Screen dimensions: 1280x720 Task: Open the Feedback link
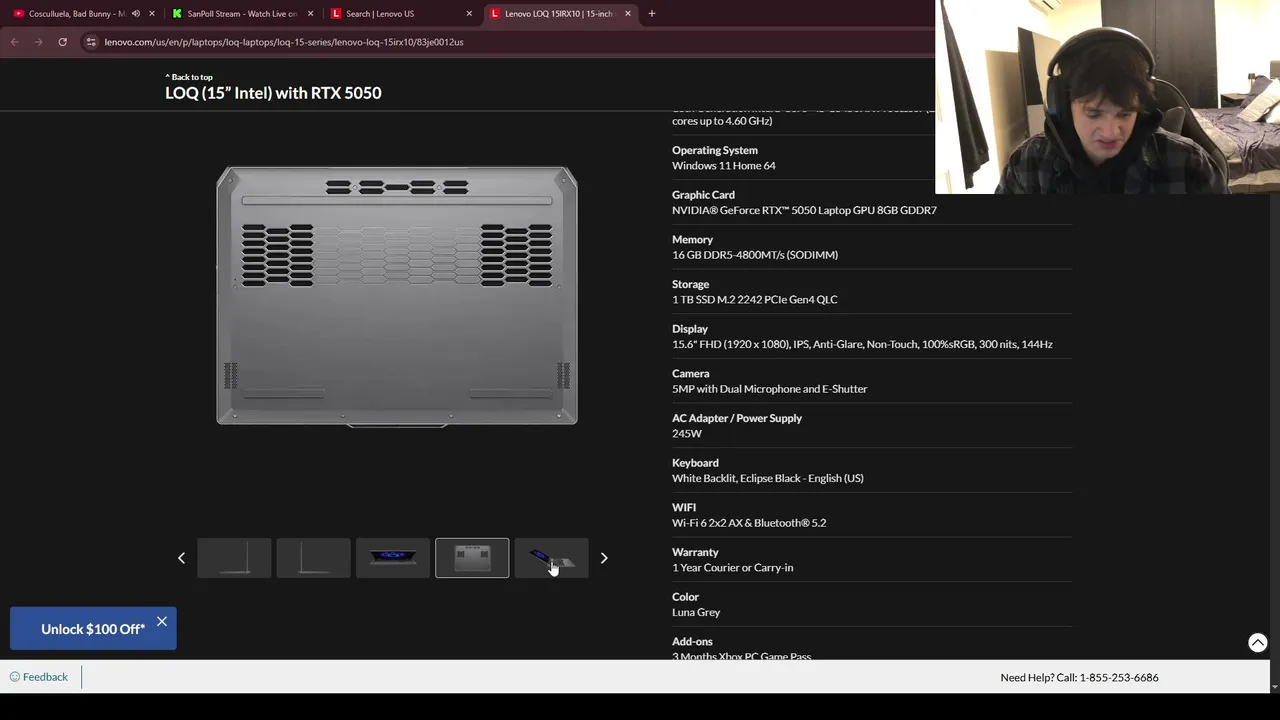point(39,677)
